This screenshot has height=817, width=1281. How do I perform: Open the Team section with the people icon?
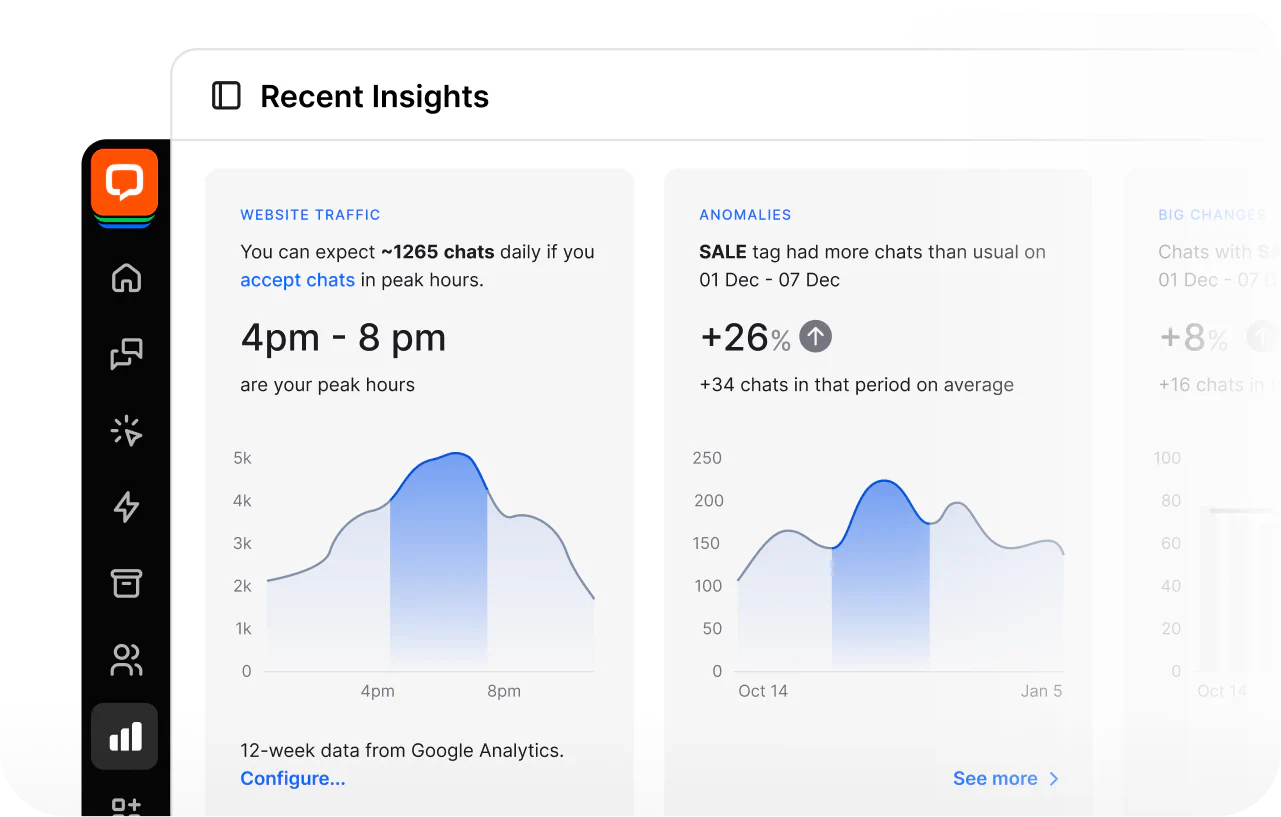click(124, 659)
